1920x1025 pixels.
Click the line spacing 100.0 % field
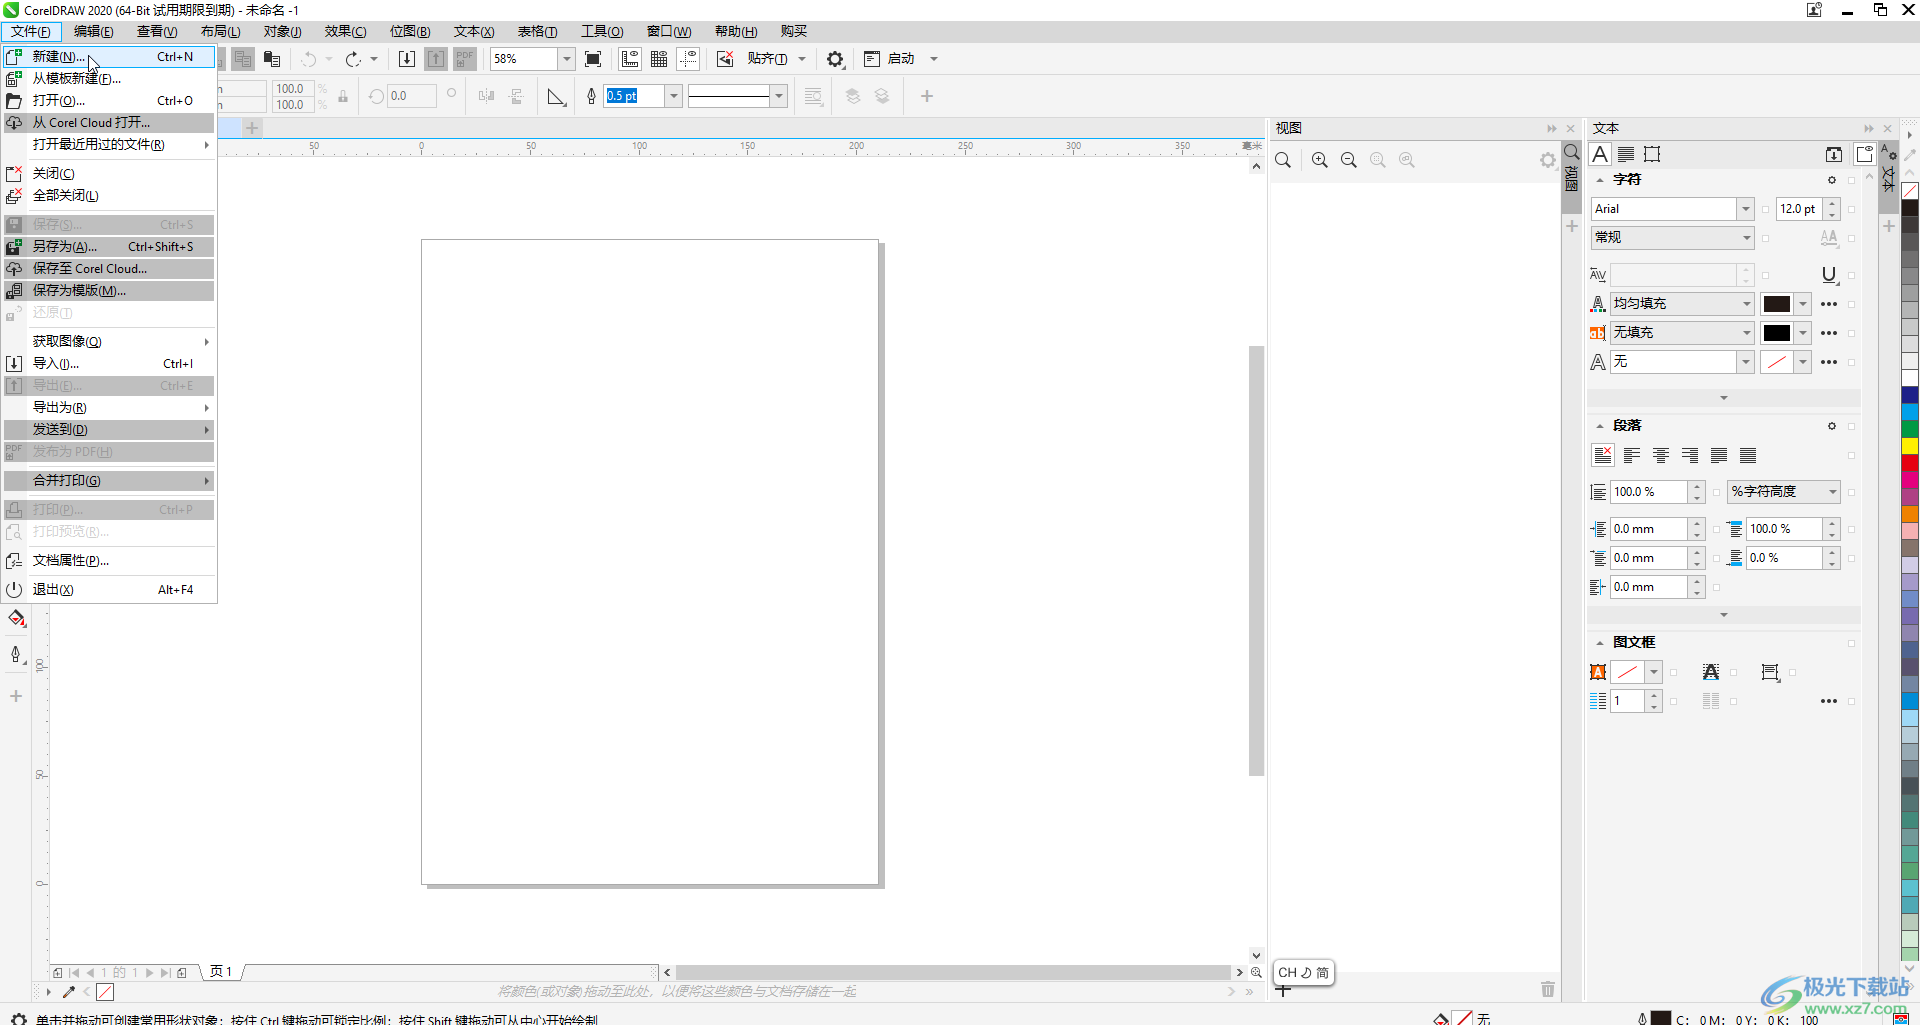point(1650,492)
